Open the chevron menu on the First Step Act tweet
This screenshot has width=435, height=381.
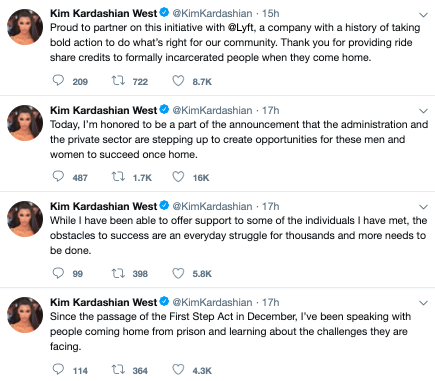point(423,303)
